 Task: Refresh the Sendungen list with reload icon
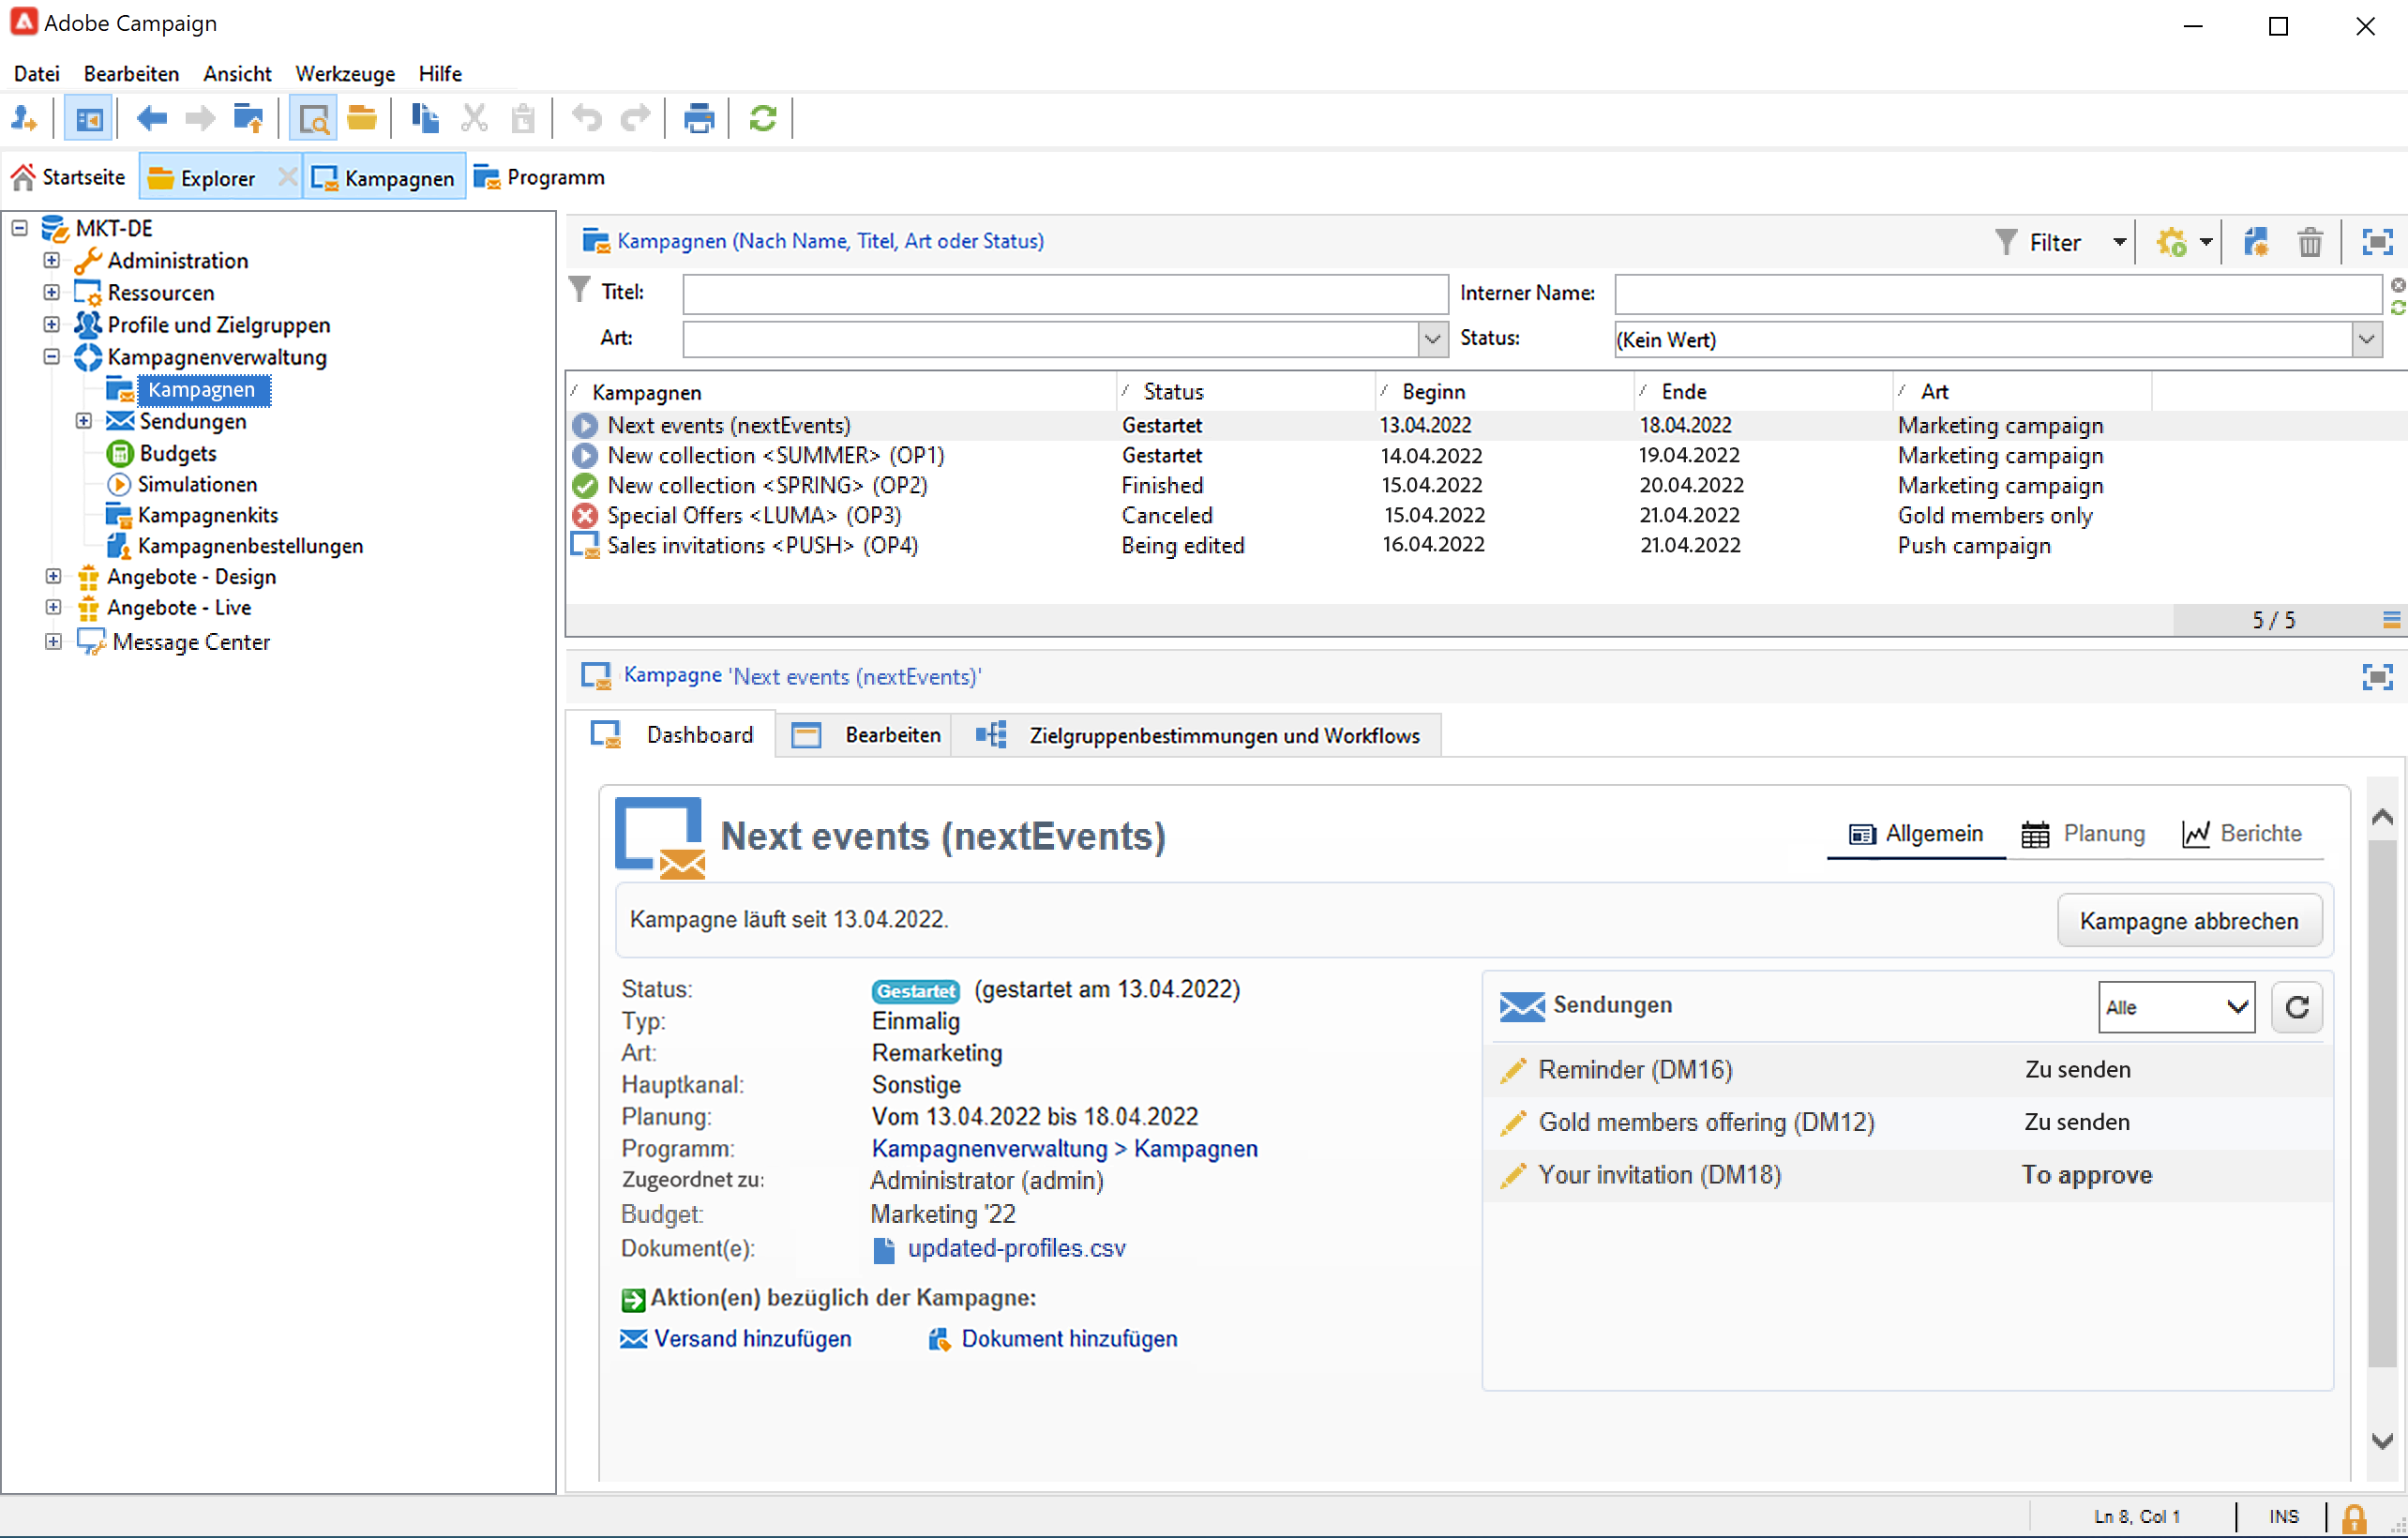click(x=2297, y=1007)
